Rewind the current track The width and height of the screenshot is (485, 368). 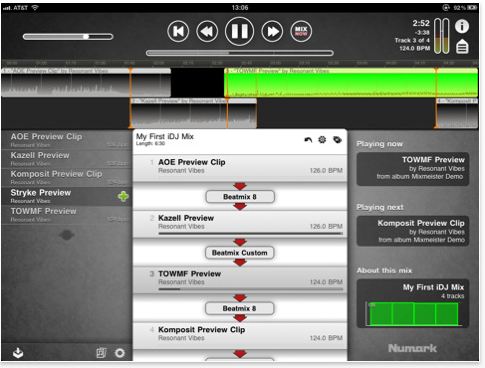click(x=207, y=31)
